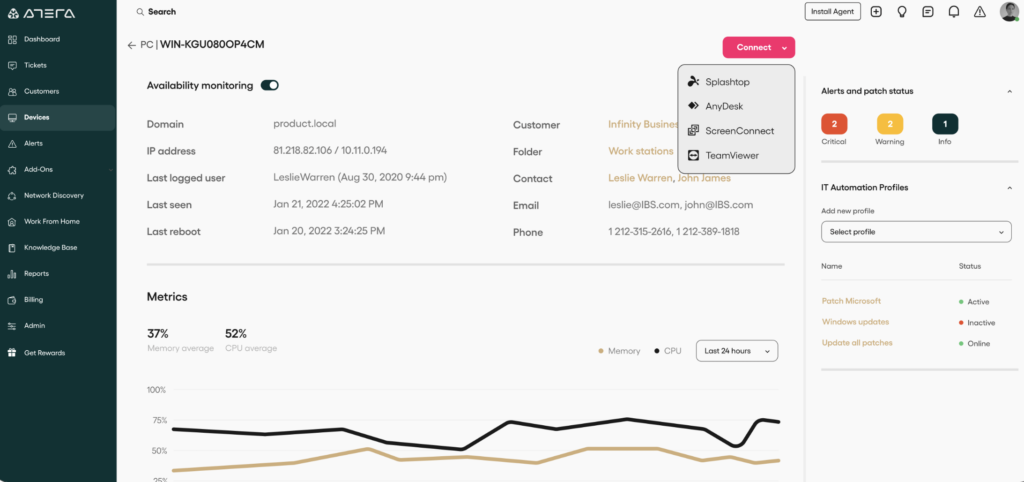Viewport: 1024px width, 482px height.
Task: Click the CPU legend item
Action: (x=667, y=351)
